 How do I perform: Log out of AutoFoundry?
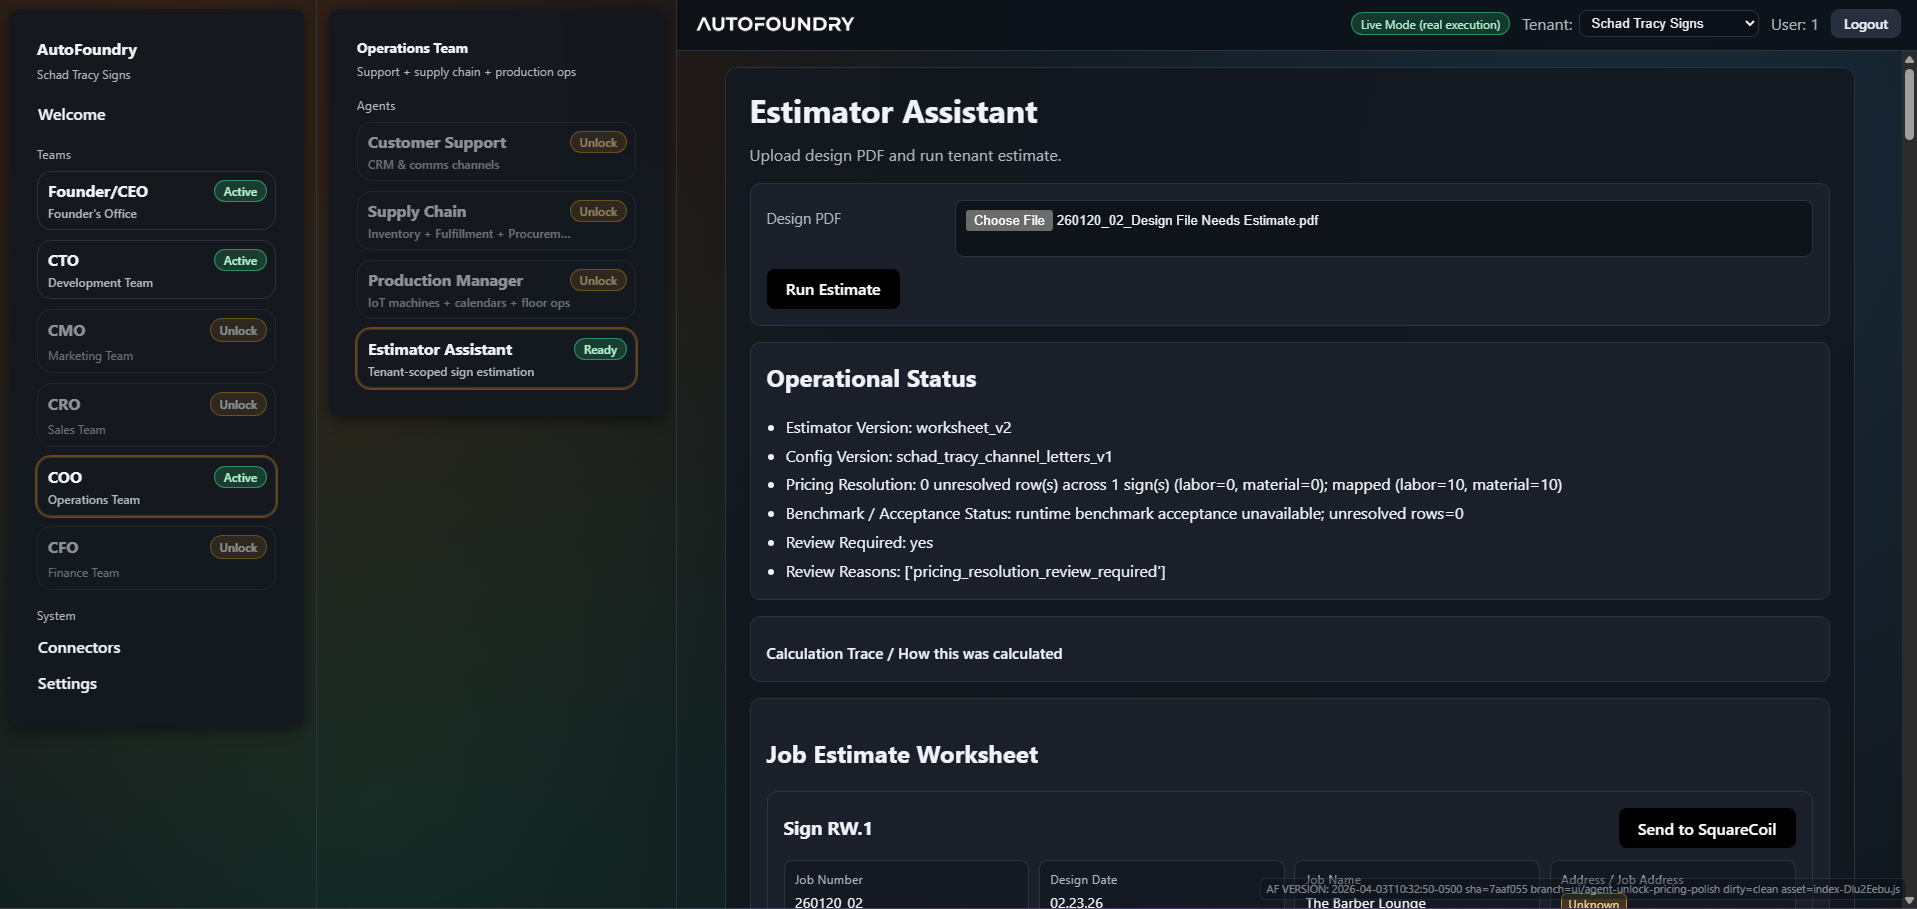pyautogui.click(x=1864, y=23)
